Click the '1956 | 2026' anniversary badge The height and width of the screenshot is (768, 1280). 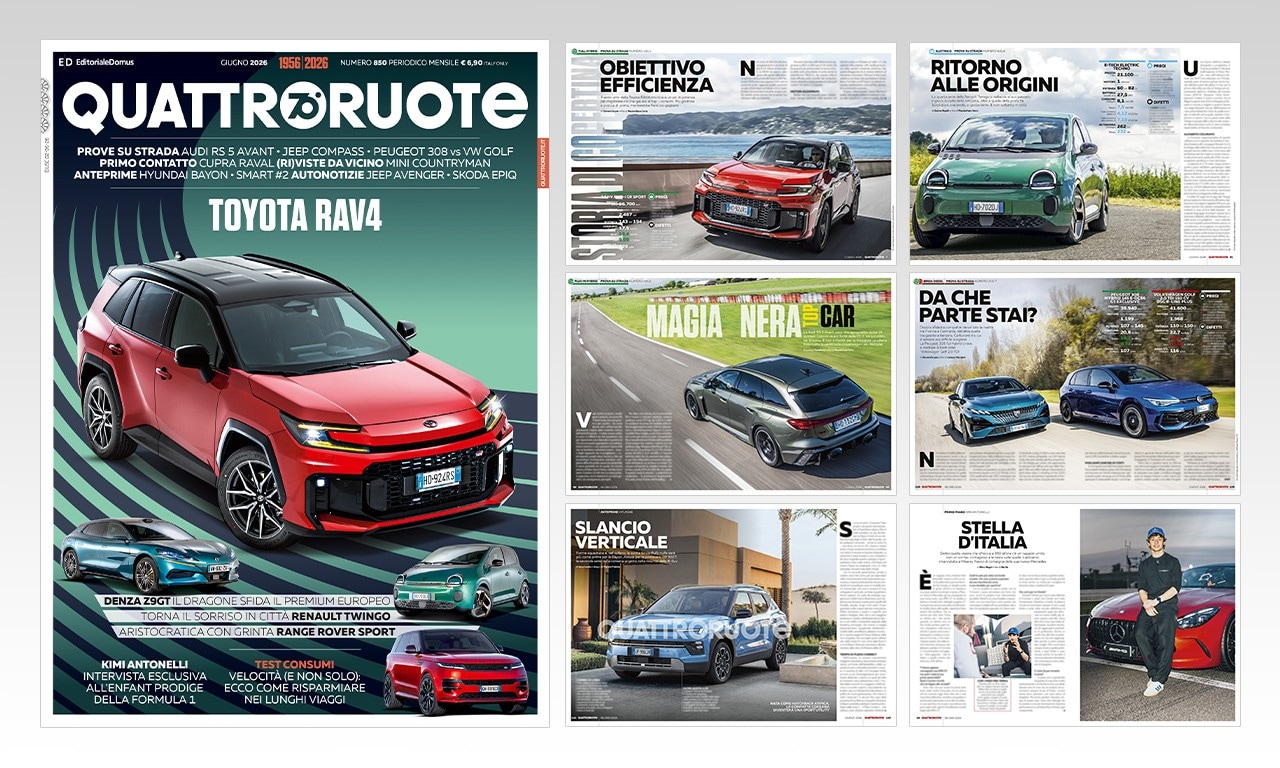(302, 63)
